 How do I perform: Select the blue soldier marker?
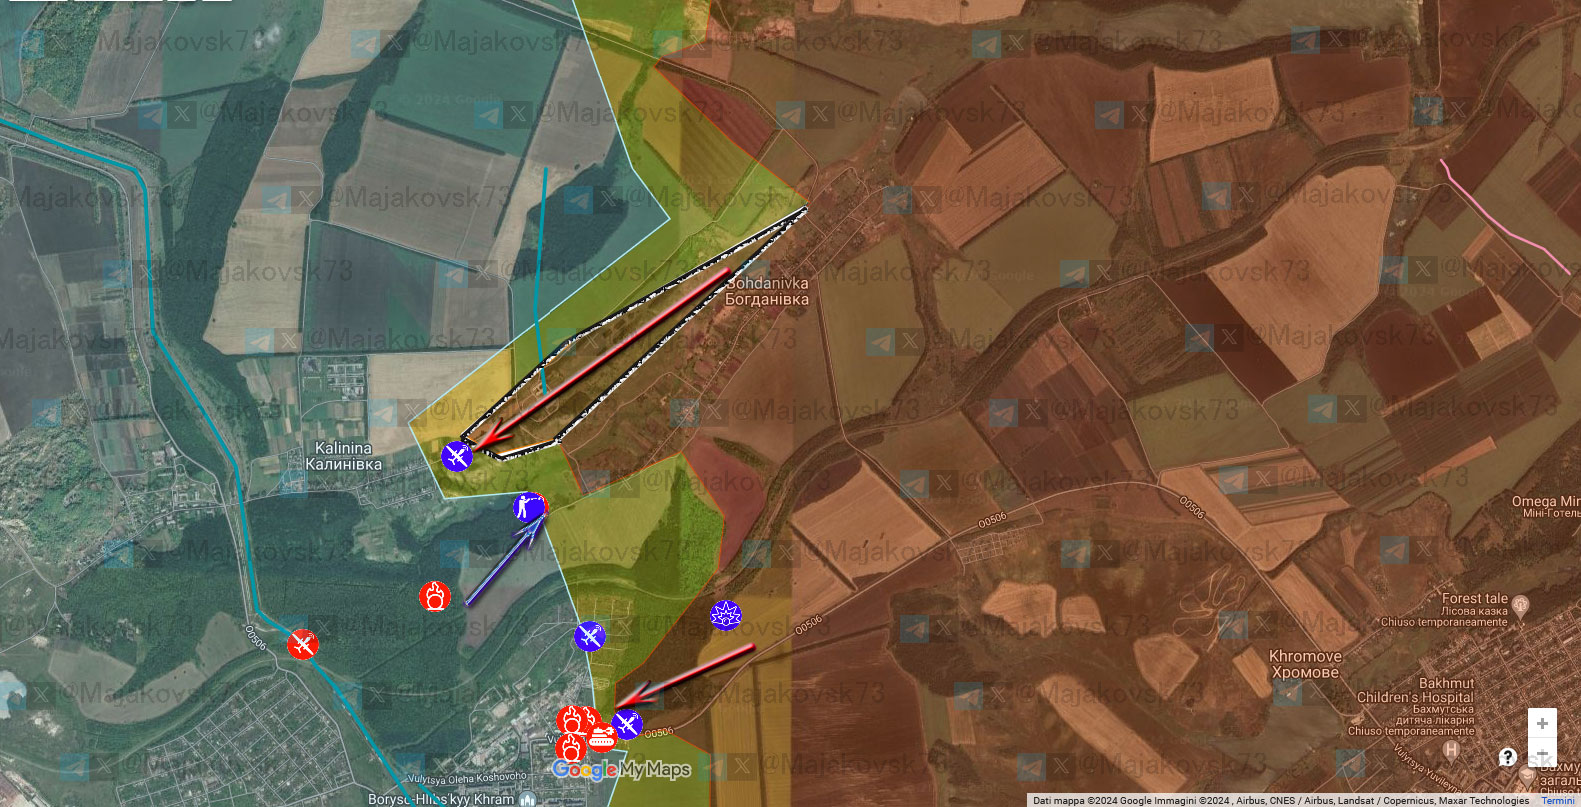529,507
